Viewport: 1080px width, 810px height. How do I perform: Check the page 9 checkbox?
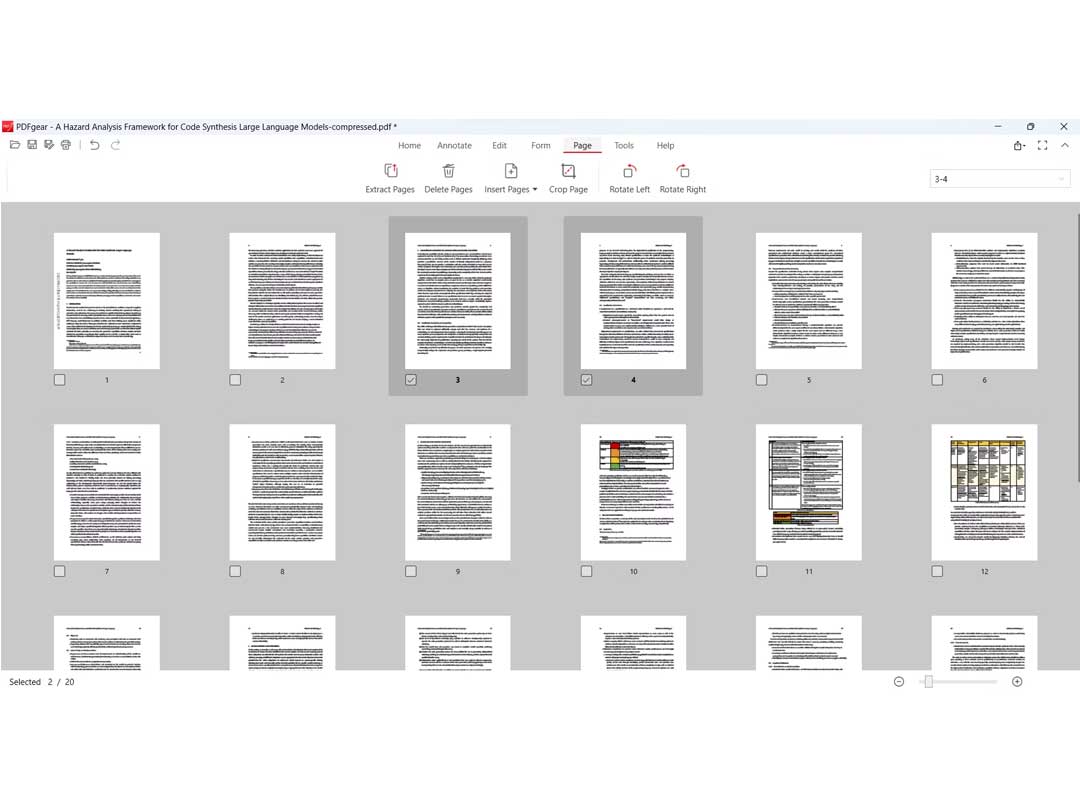411,571
